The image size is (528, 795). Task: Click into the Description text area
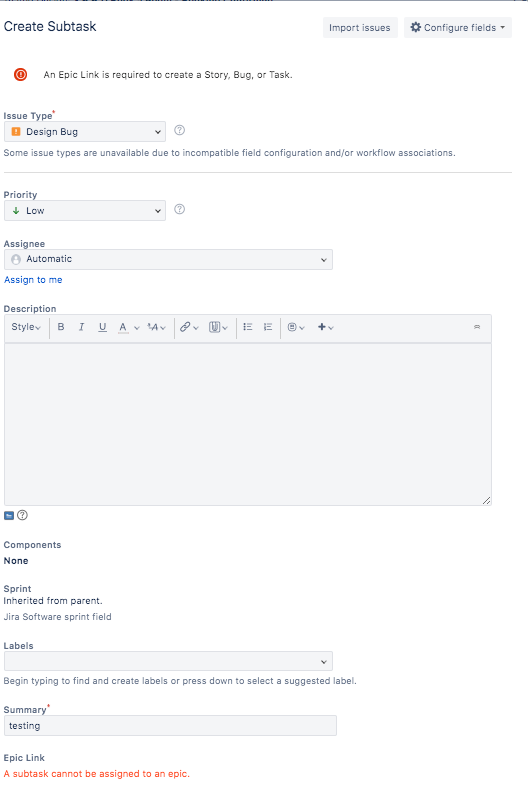248,424
